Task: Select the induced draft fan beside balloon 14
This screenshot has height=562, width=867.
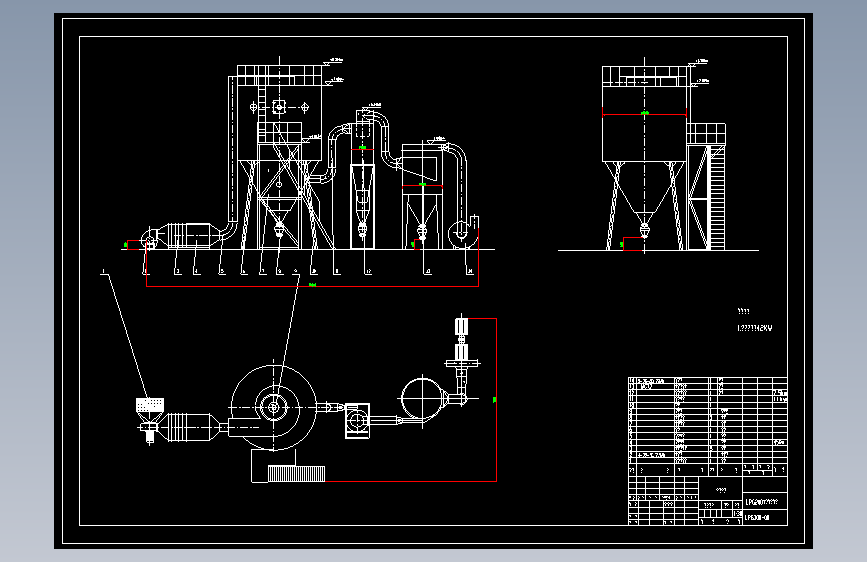Action: [x=462, y=233]
